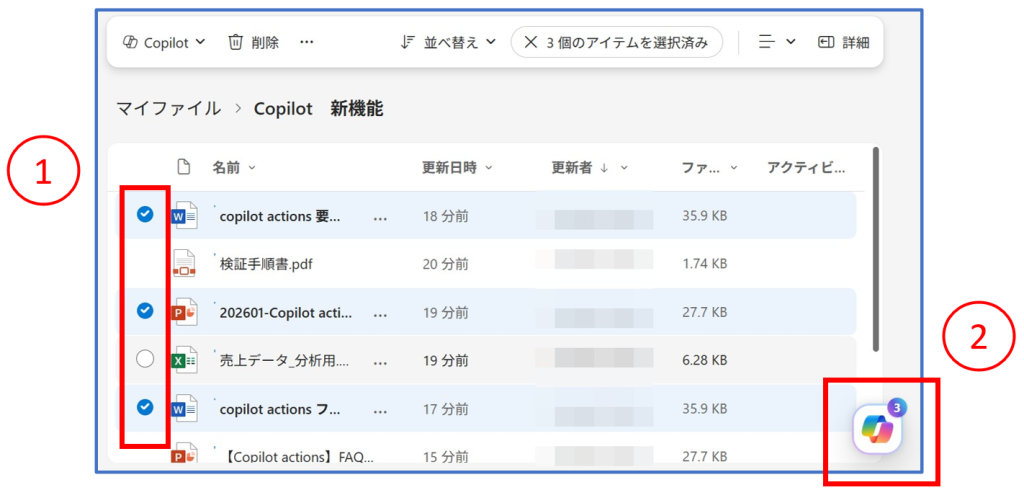Uncheck the copilot actions 要... file checkbox
The width and height of the screenshot is (1024, 490).
click(x=145, y=214)
